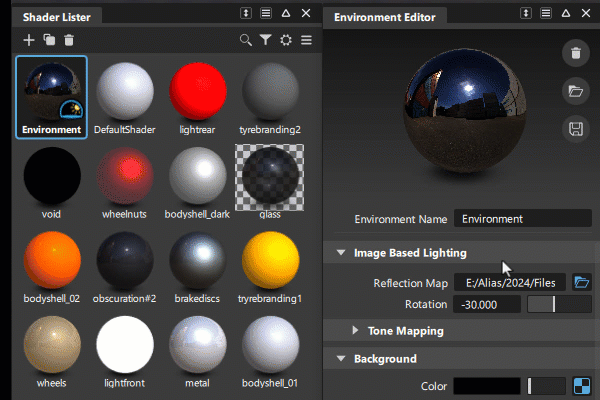Click the Reflection Map path field
Image resolution: width=600 pixels, height=400 pixels.
[510, 283]
